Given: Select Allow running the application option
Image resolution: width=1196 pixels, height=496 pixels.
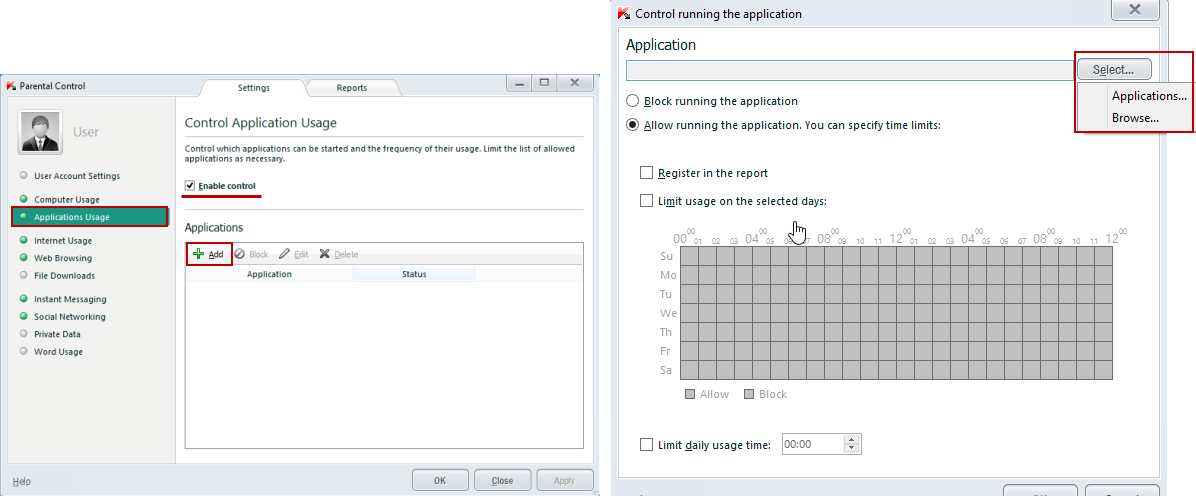Looking at the screenshot, I should (632, 124).
